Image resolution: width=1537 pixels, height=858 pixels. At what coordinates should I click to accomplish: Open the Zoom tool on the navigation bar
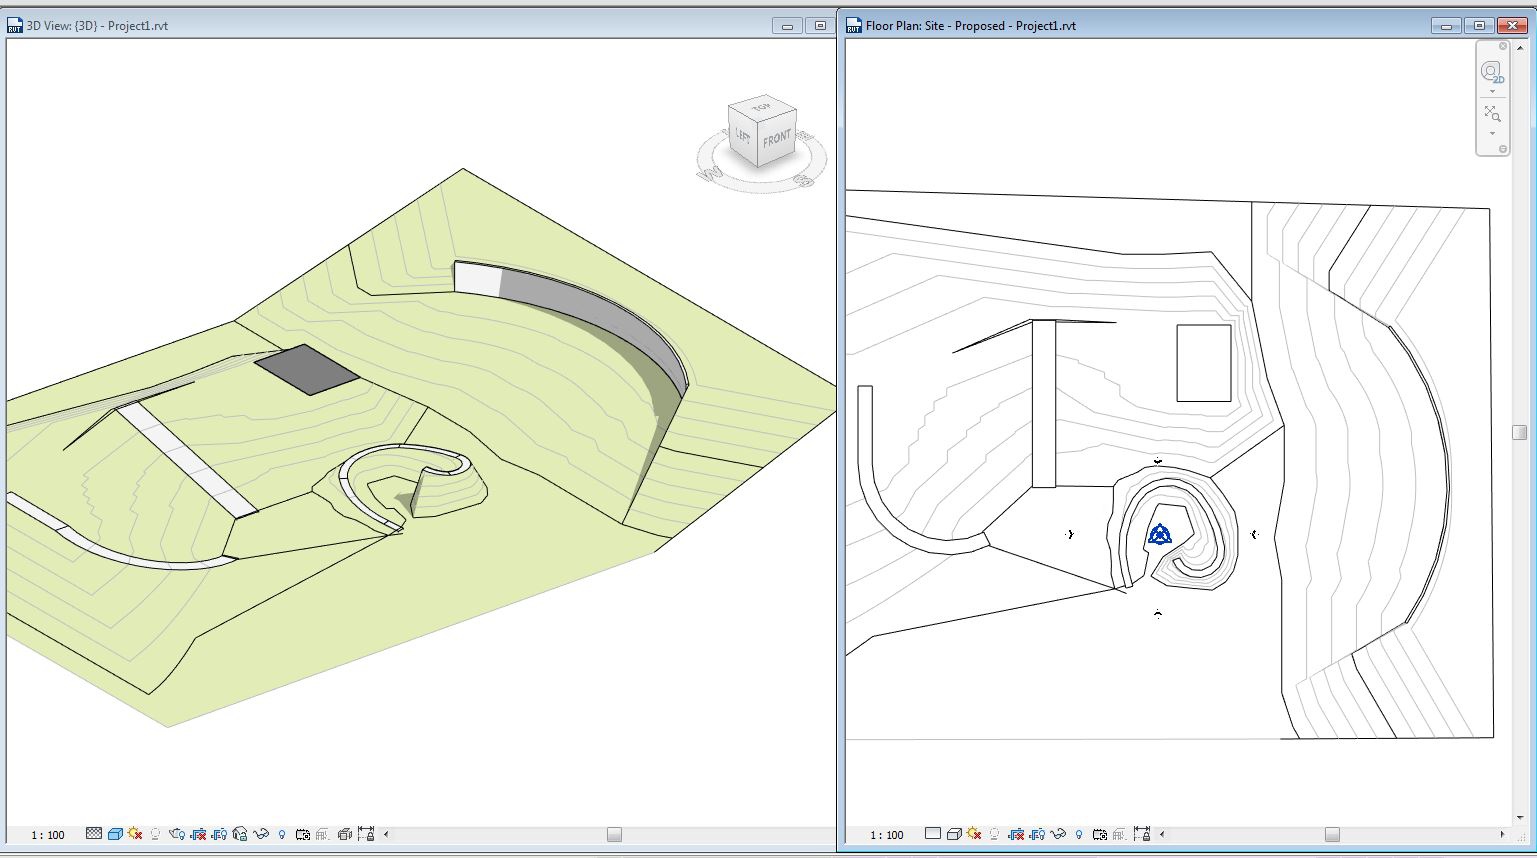pos(1494,114)
